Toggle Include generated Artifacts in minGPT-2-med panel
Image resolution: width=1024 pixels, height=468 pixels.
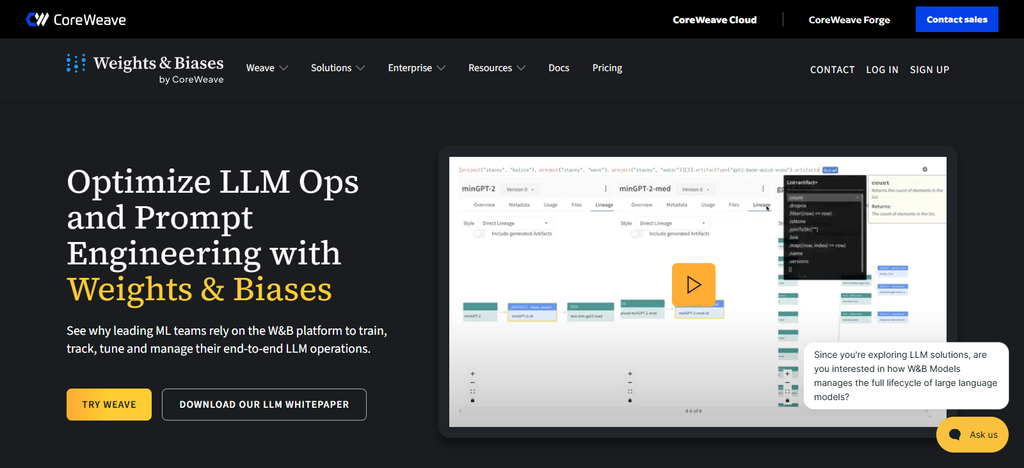(x=637, y=234)
